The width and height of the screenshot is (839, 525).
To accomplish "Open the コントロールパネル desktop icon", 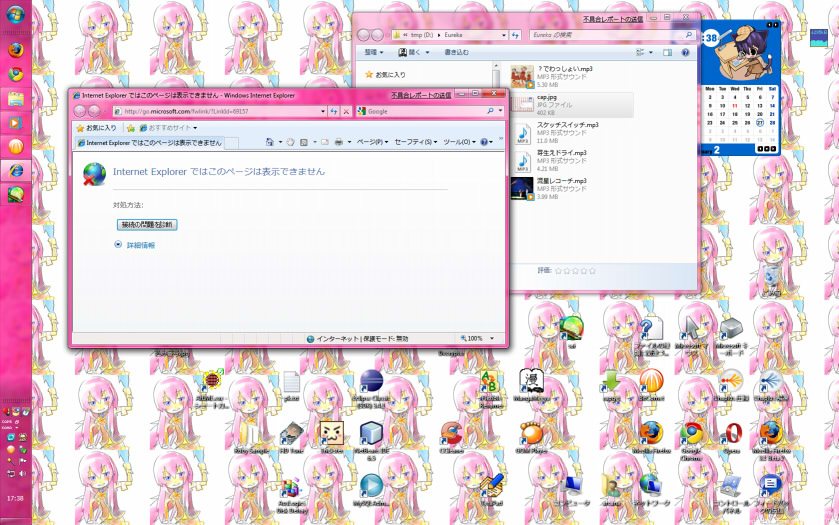I will point(731,494).
